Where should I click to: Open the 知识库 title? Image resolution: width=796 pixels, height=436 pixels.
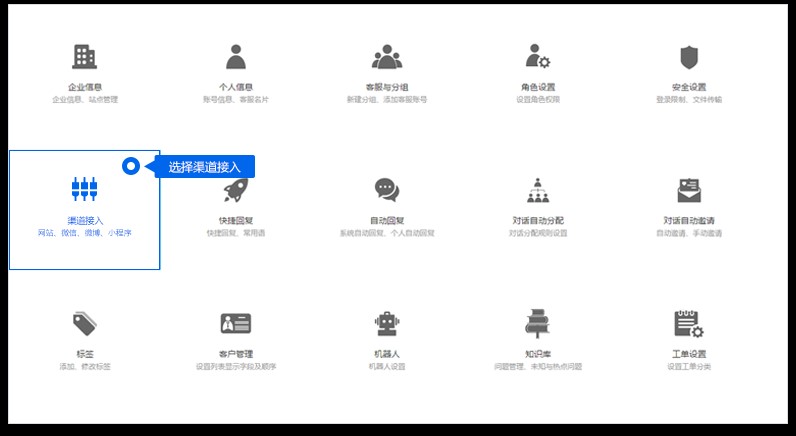click(538, 354)
